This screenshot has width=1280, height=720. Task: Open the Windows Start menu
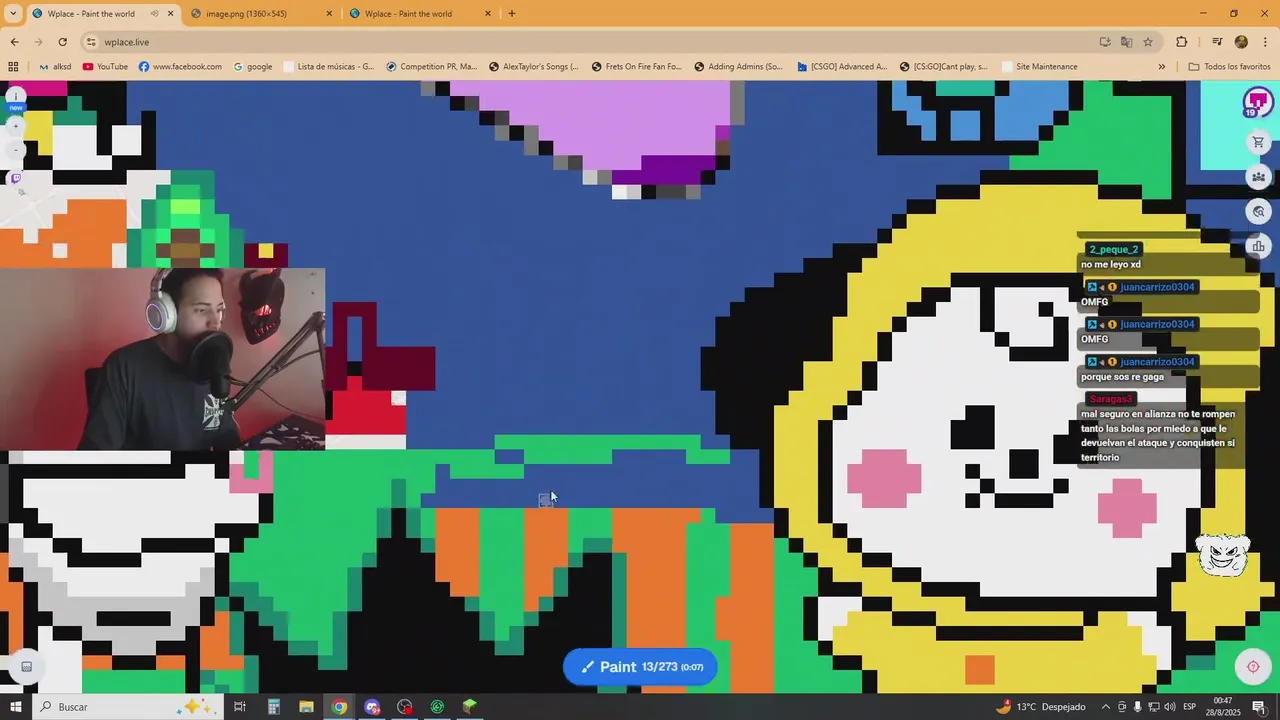coord(15,707)
